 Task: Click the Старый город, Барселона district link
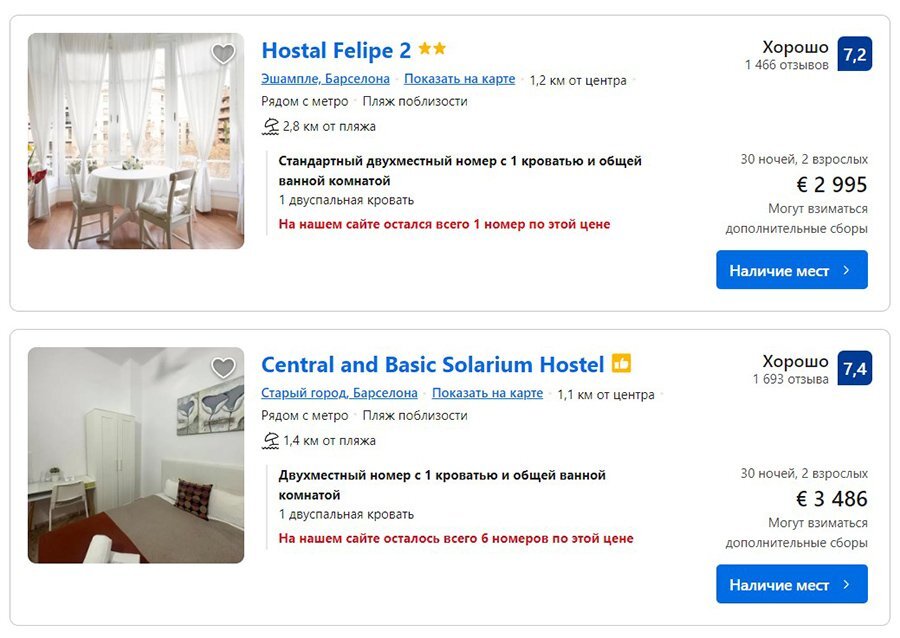339,393
